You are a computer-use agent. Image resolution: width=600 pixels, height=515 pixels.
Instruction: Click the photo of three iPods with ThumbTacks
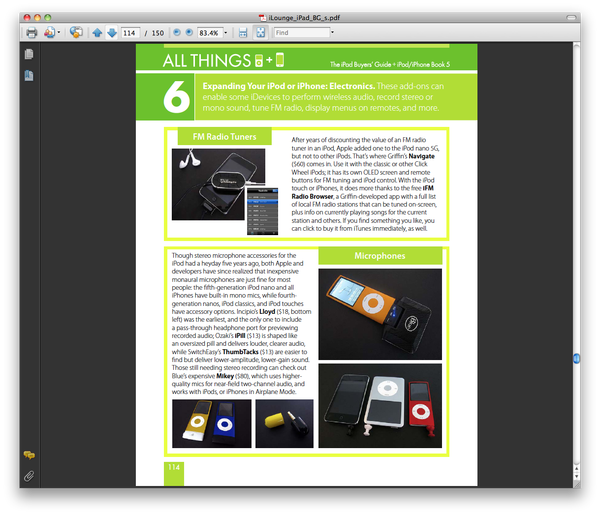(380, 406)
